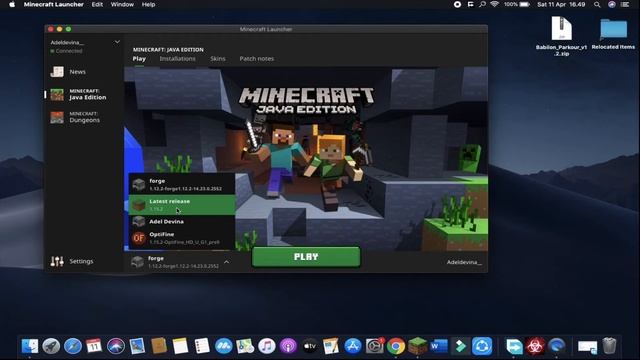Open Google Chrome from the dock
The image size is (640, 360).
point(396,346)
